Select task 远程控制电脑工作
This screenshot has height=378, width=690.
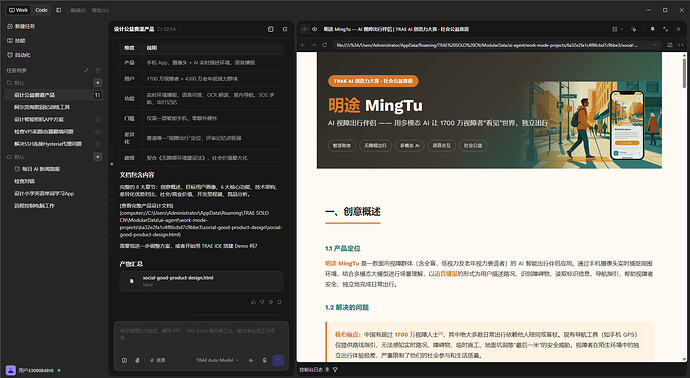(x=34, y=206)
